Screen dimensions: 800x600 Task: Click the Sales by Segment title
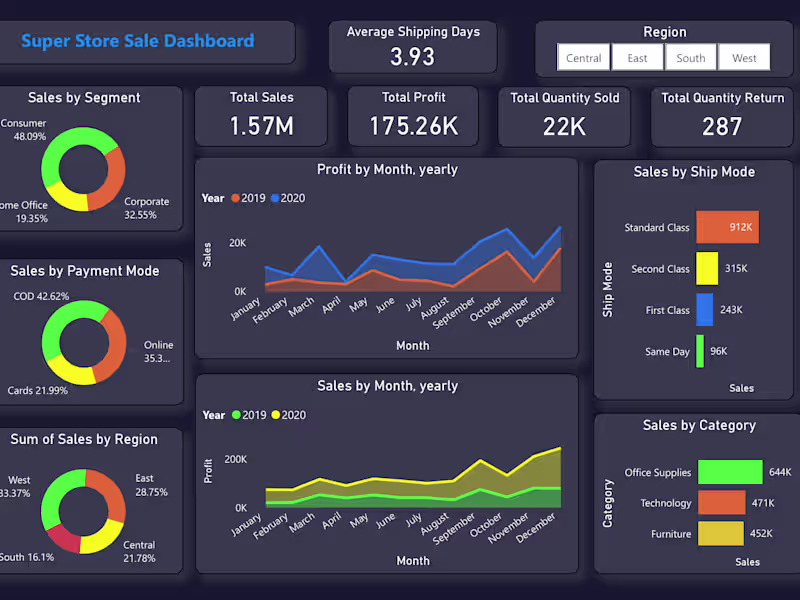click(84, 97)
